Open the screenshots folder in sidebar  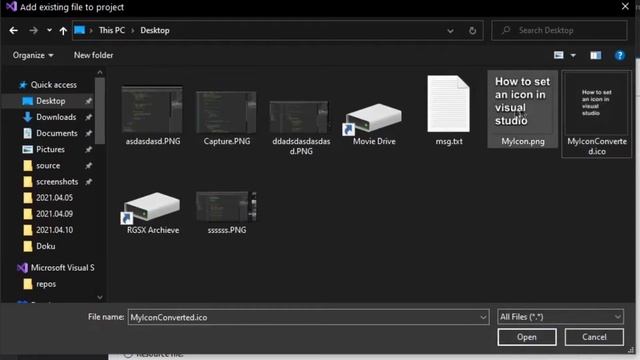click(57, 182)
